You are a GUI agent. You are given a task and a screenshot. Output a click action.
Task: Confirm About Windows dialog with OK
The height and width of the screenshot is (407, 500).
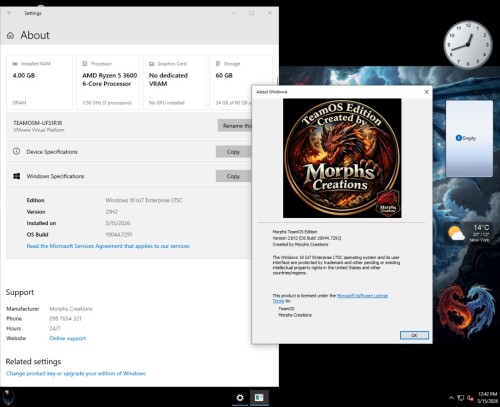(414, 335)
